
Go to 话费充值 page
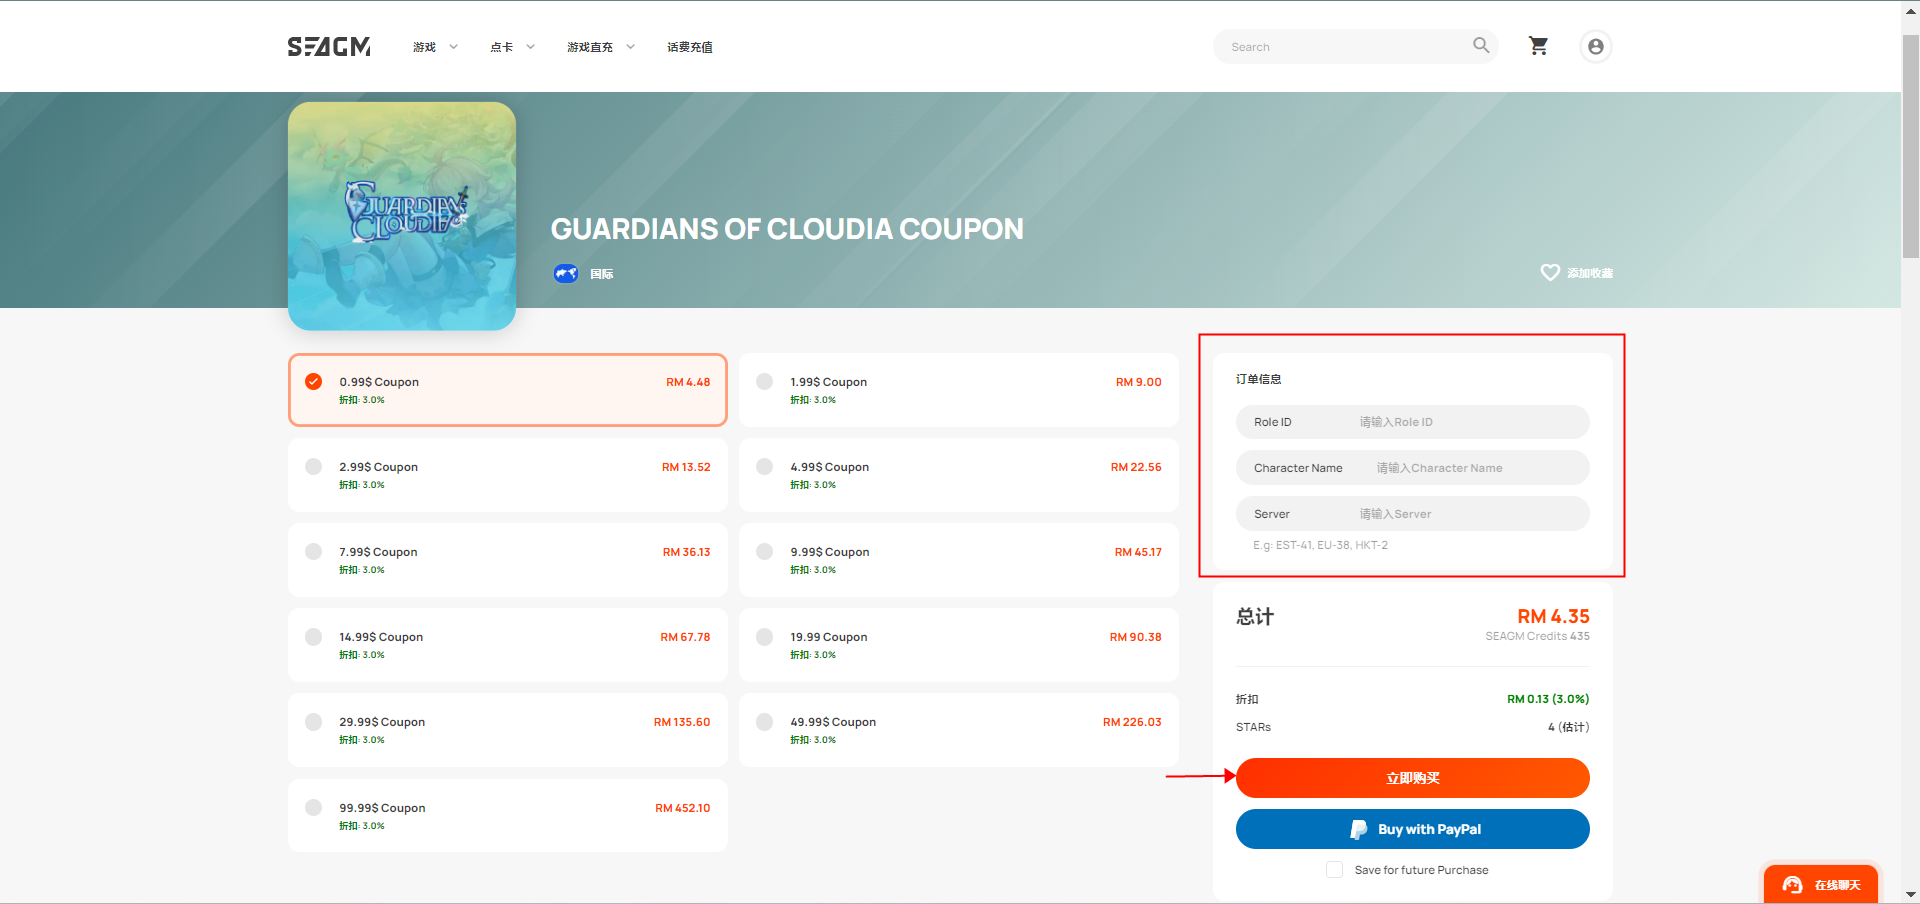click(690, 47)
